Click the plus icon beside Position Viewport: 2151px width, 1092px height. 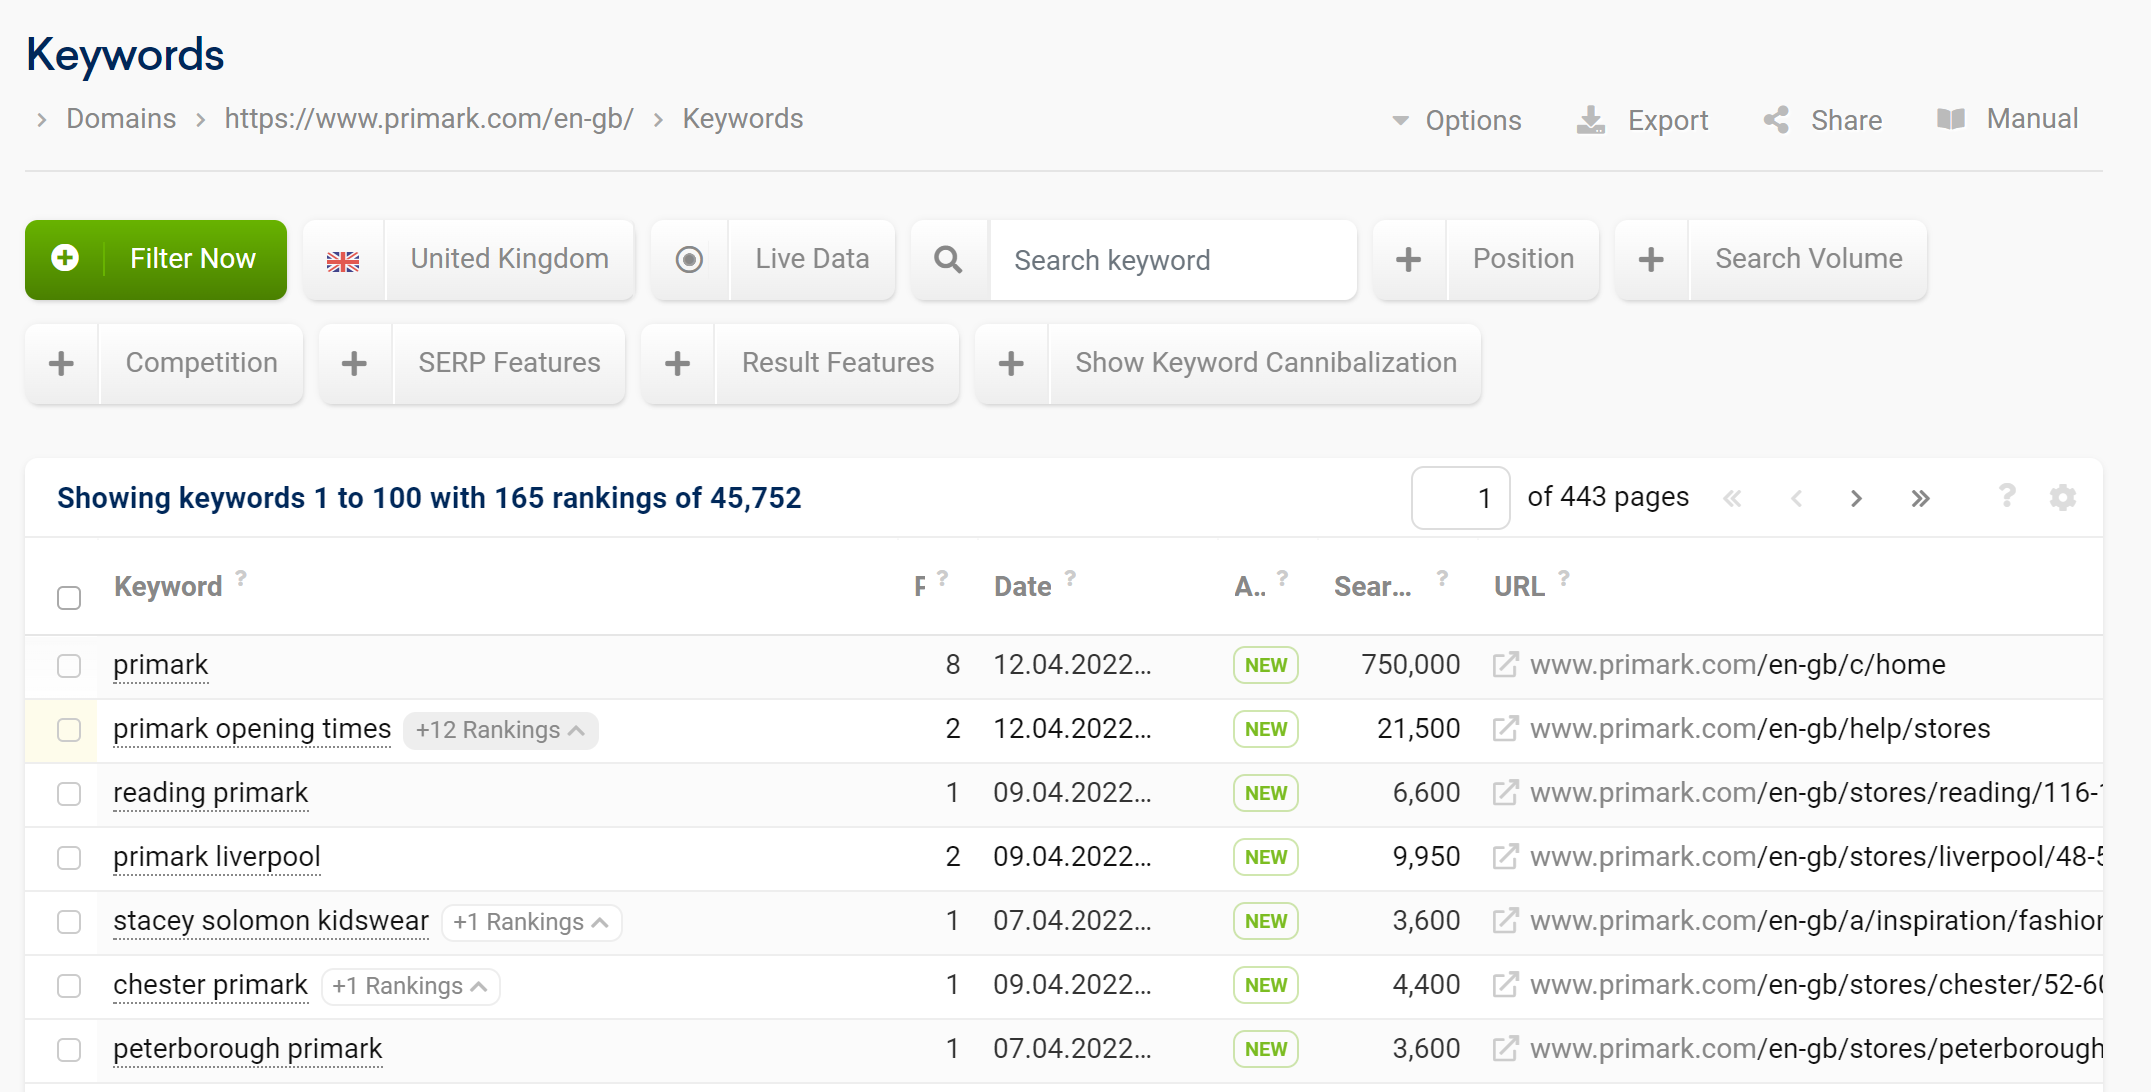coord(1408,260)
